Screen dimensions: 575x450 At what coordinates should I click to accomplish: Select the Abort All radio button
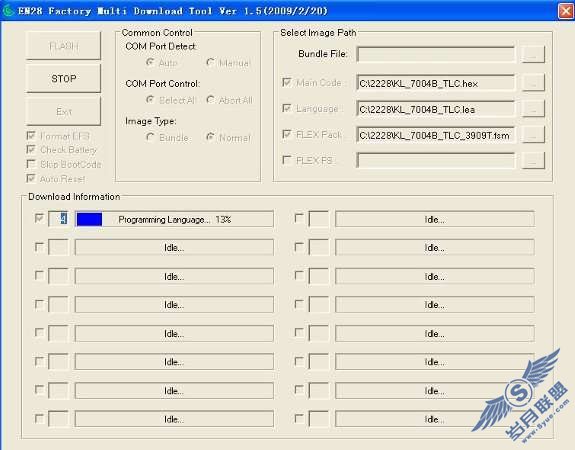point(210,100)
